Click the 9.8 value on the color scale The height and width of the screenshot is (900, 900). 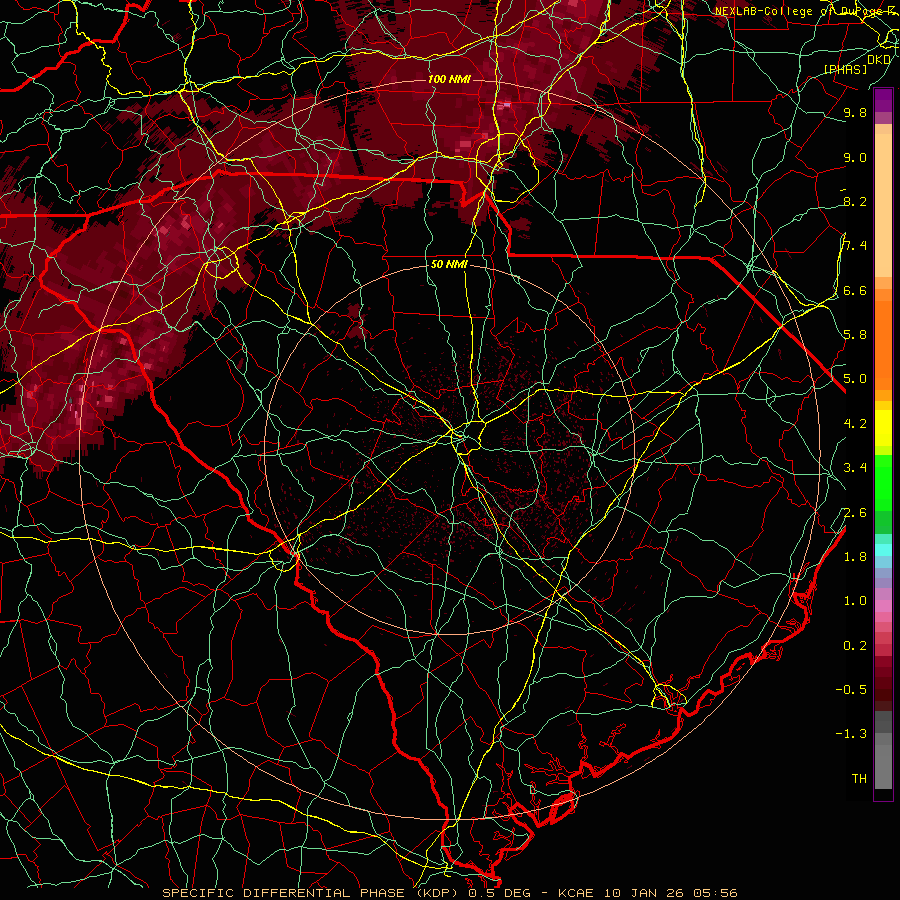(x=855, y=112)
